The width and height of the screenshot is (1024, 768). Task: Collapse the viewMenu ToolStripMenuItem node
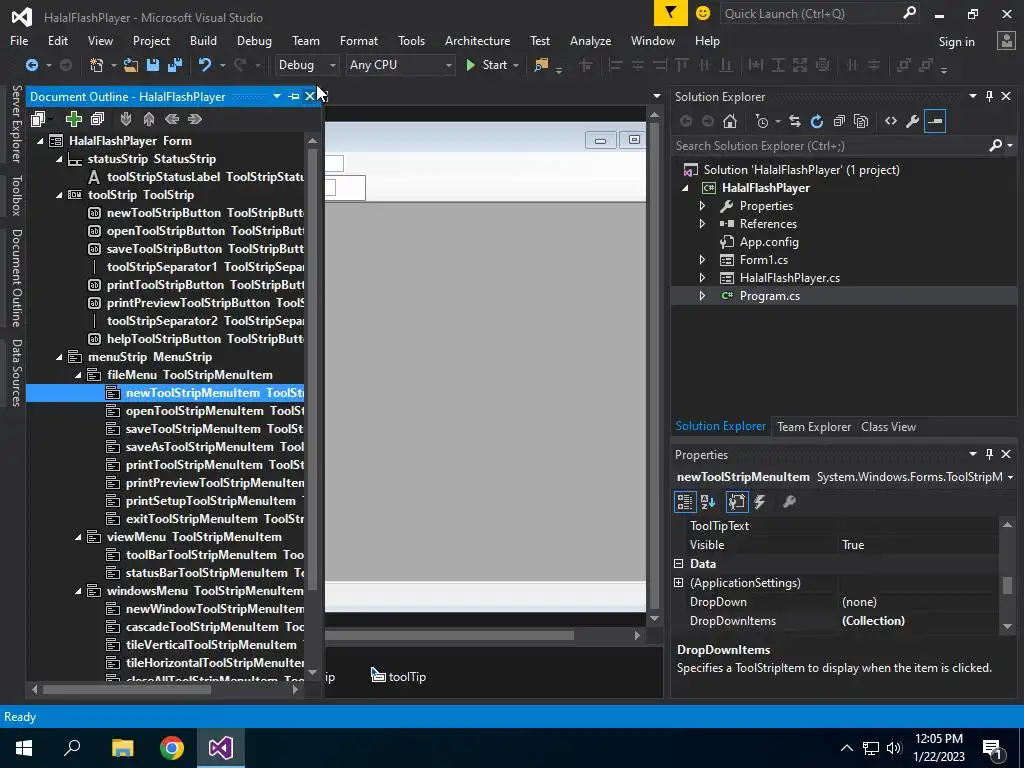78,537
